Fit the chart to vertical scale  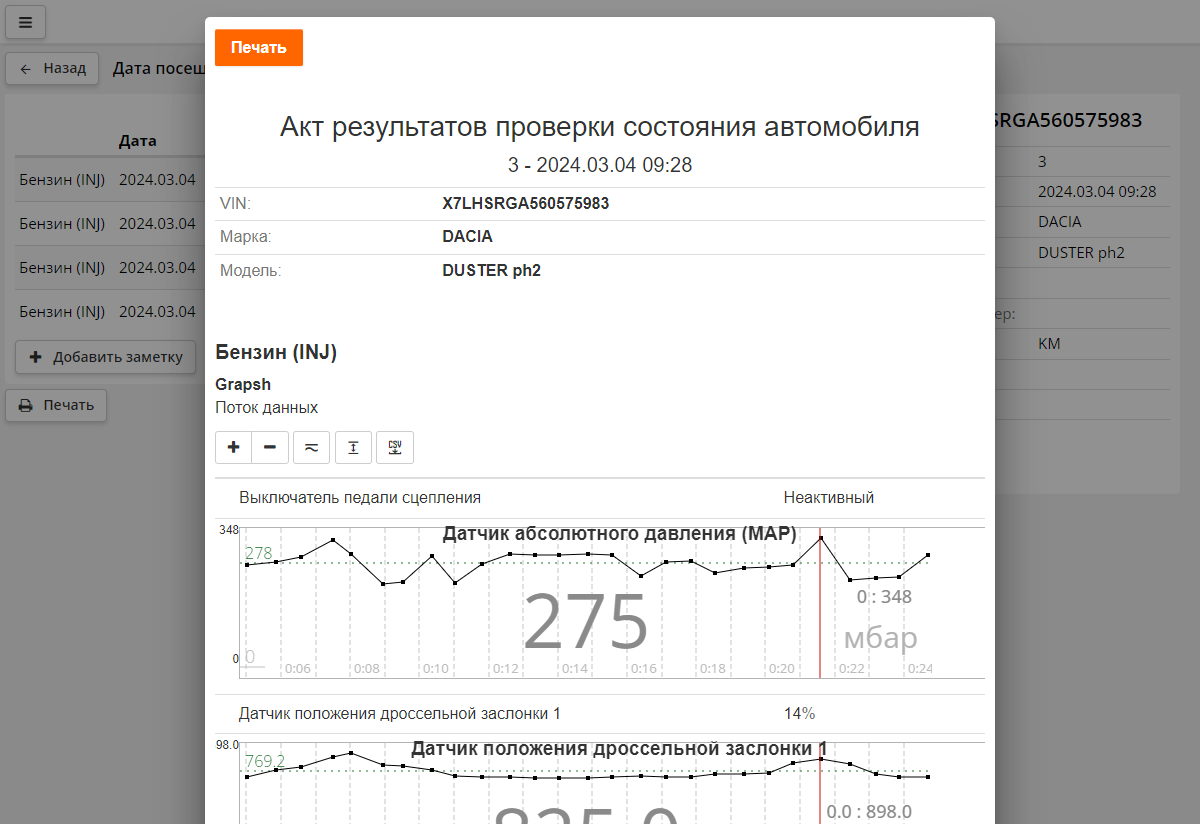click(x=352, y=447)
